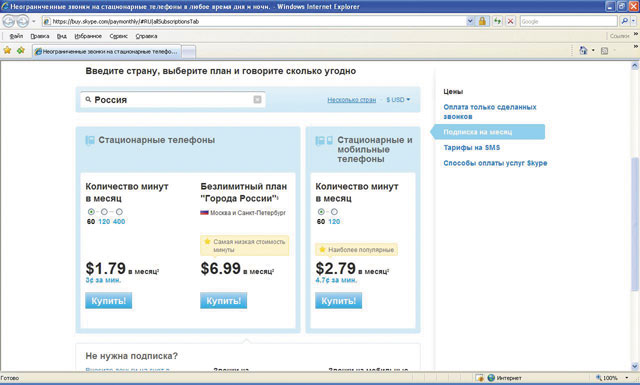Open the zoom level dropdown arrow
This screenshot has height=385, width=640.
(627, 378)
